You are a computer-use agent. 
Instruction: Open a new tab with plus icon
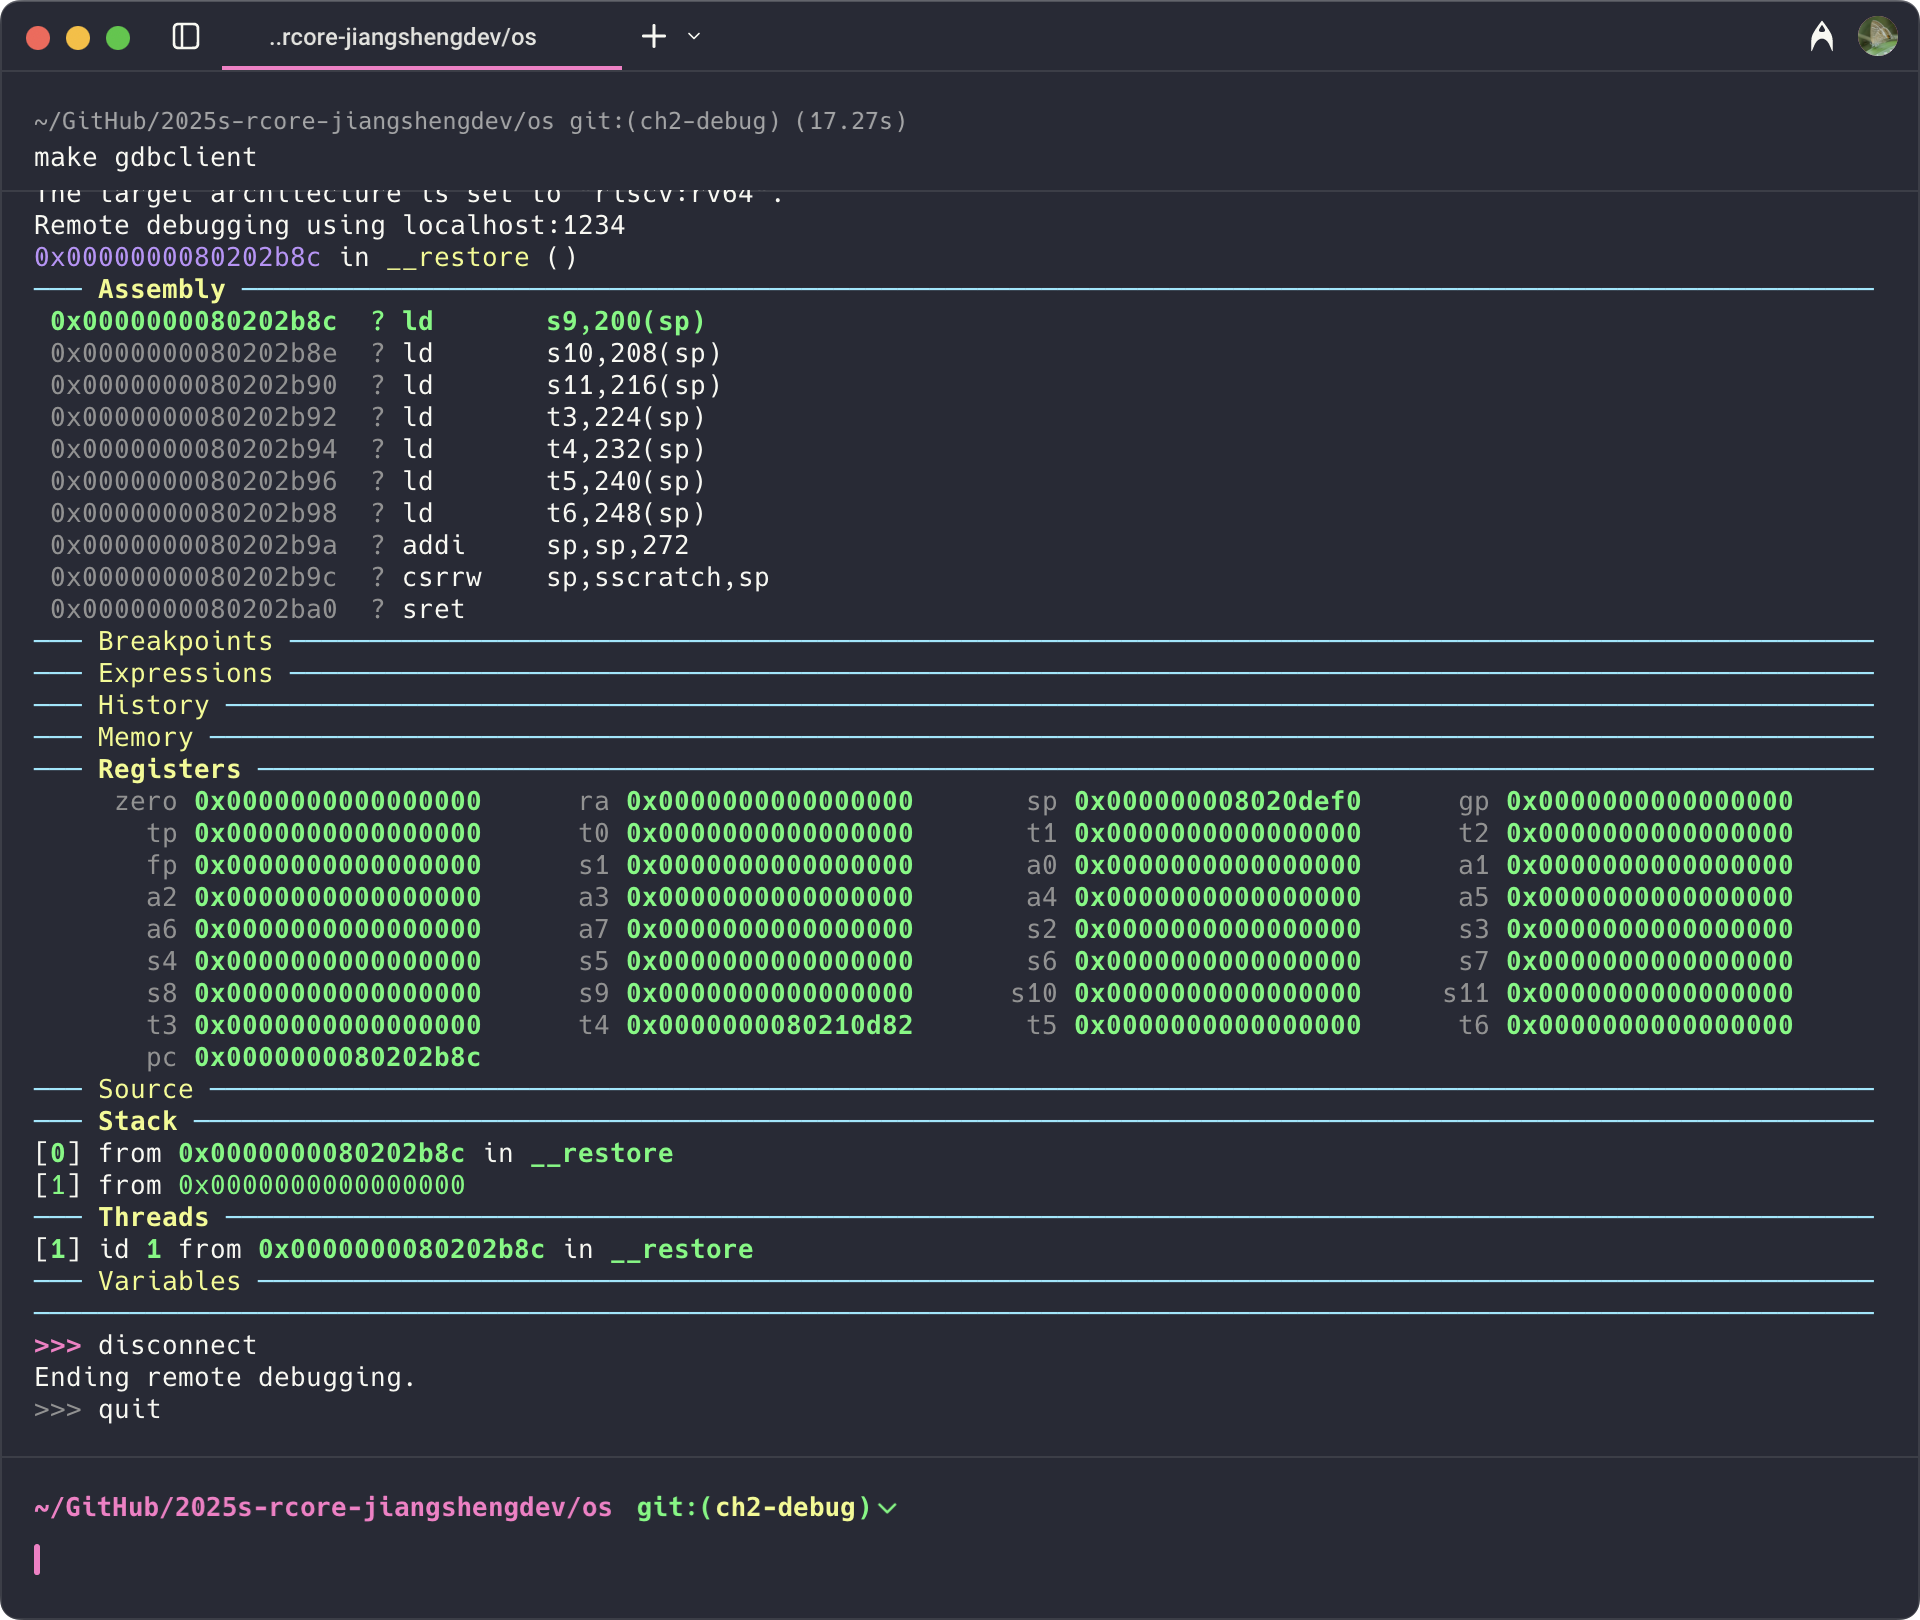tap(653, 37)
